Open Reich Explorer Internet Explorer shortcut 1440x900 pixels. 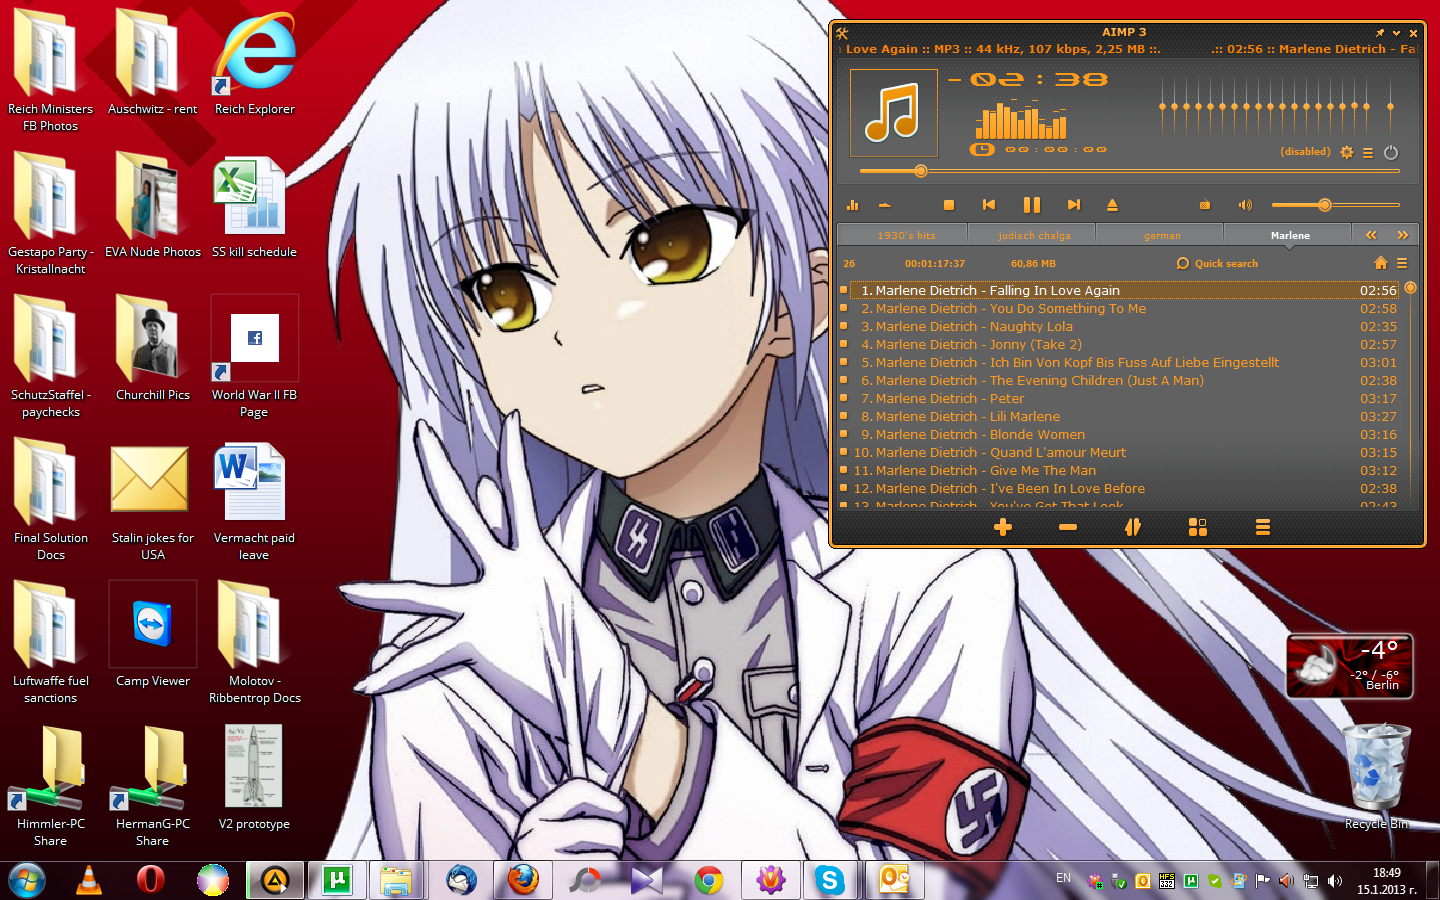pos(255,63)
